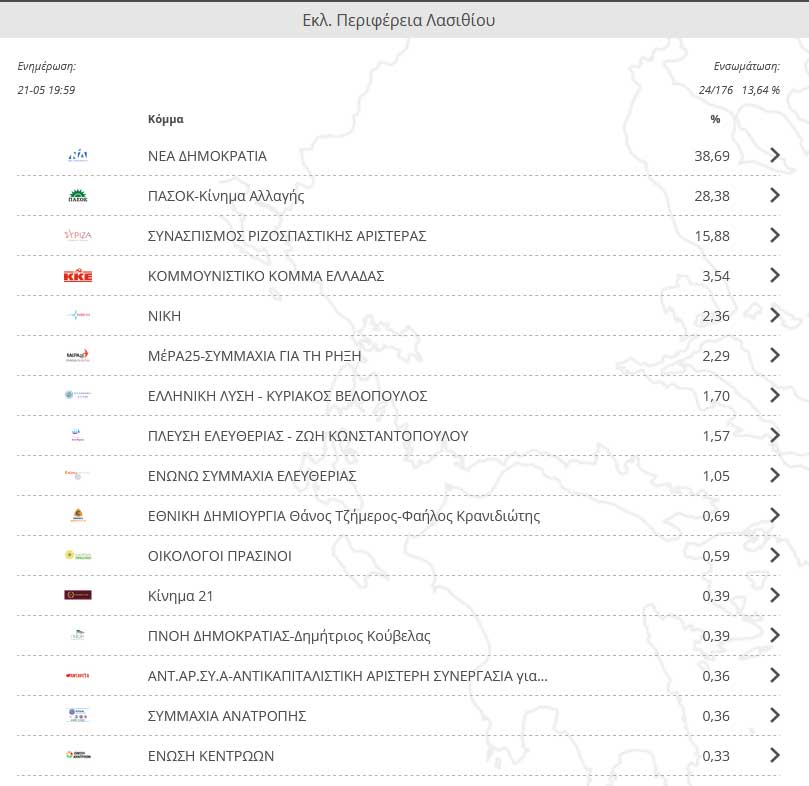809x786 pixels.
Task: Click the 38,69 percentage value
Action: (x=711, y=156)
